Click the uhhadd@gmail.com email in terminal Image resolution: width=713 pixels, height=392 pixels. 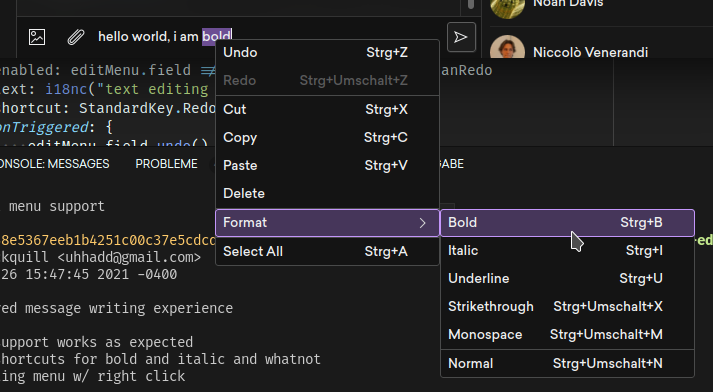(129, 257)
